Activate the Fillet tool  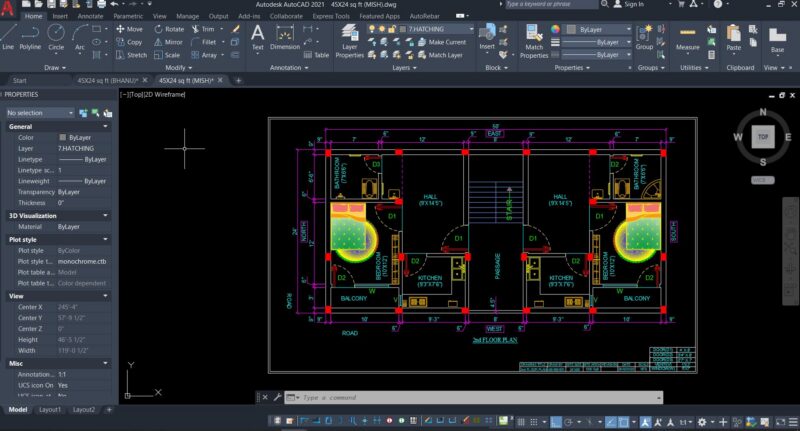click(204, 42)
